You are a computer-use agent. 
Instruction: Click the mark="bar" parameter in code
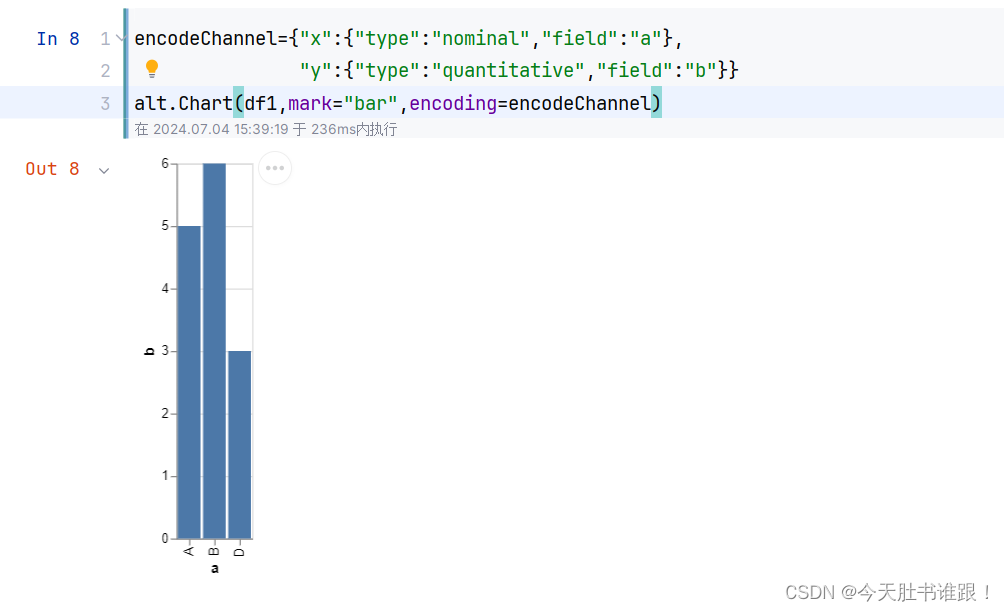click(343, 103)
